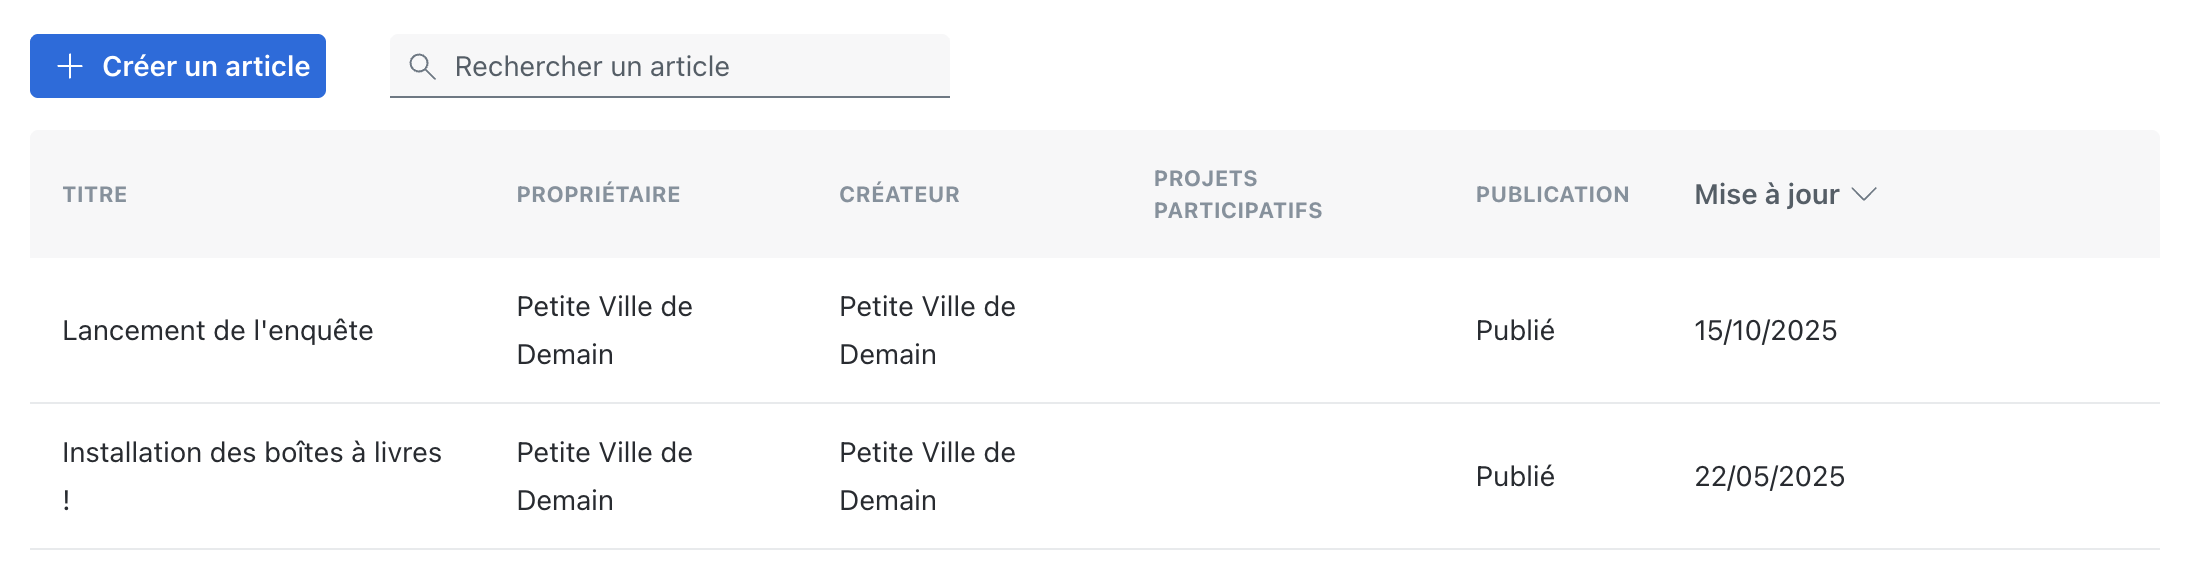Viewport: 2188px width, 570px height.
Task: Click the owner cell of "Lancement de l'enquête"
Action: coord(604,330)
